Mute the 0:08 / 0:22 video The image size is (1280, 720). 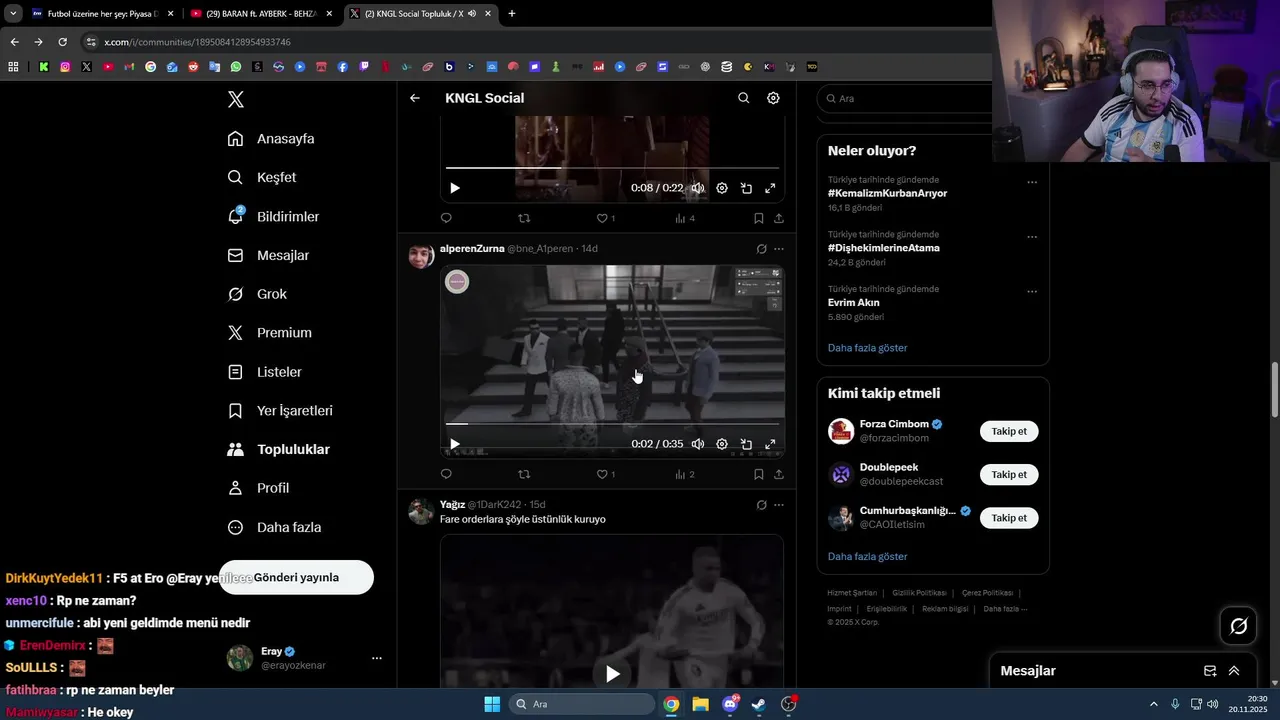(698, 188)
